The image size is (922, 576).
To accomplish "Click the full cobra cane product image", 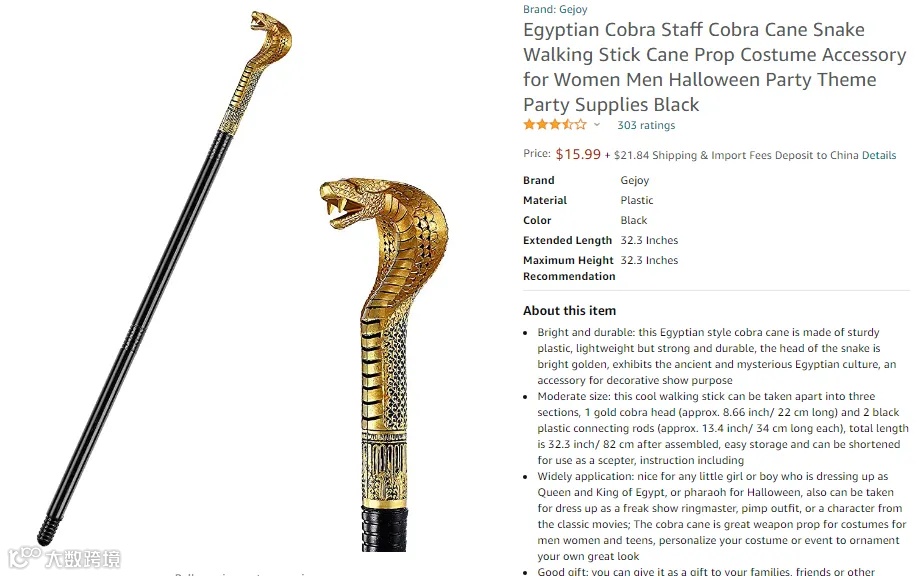I will coord(165,277).
